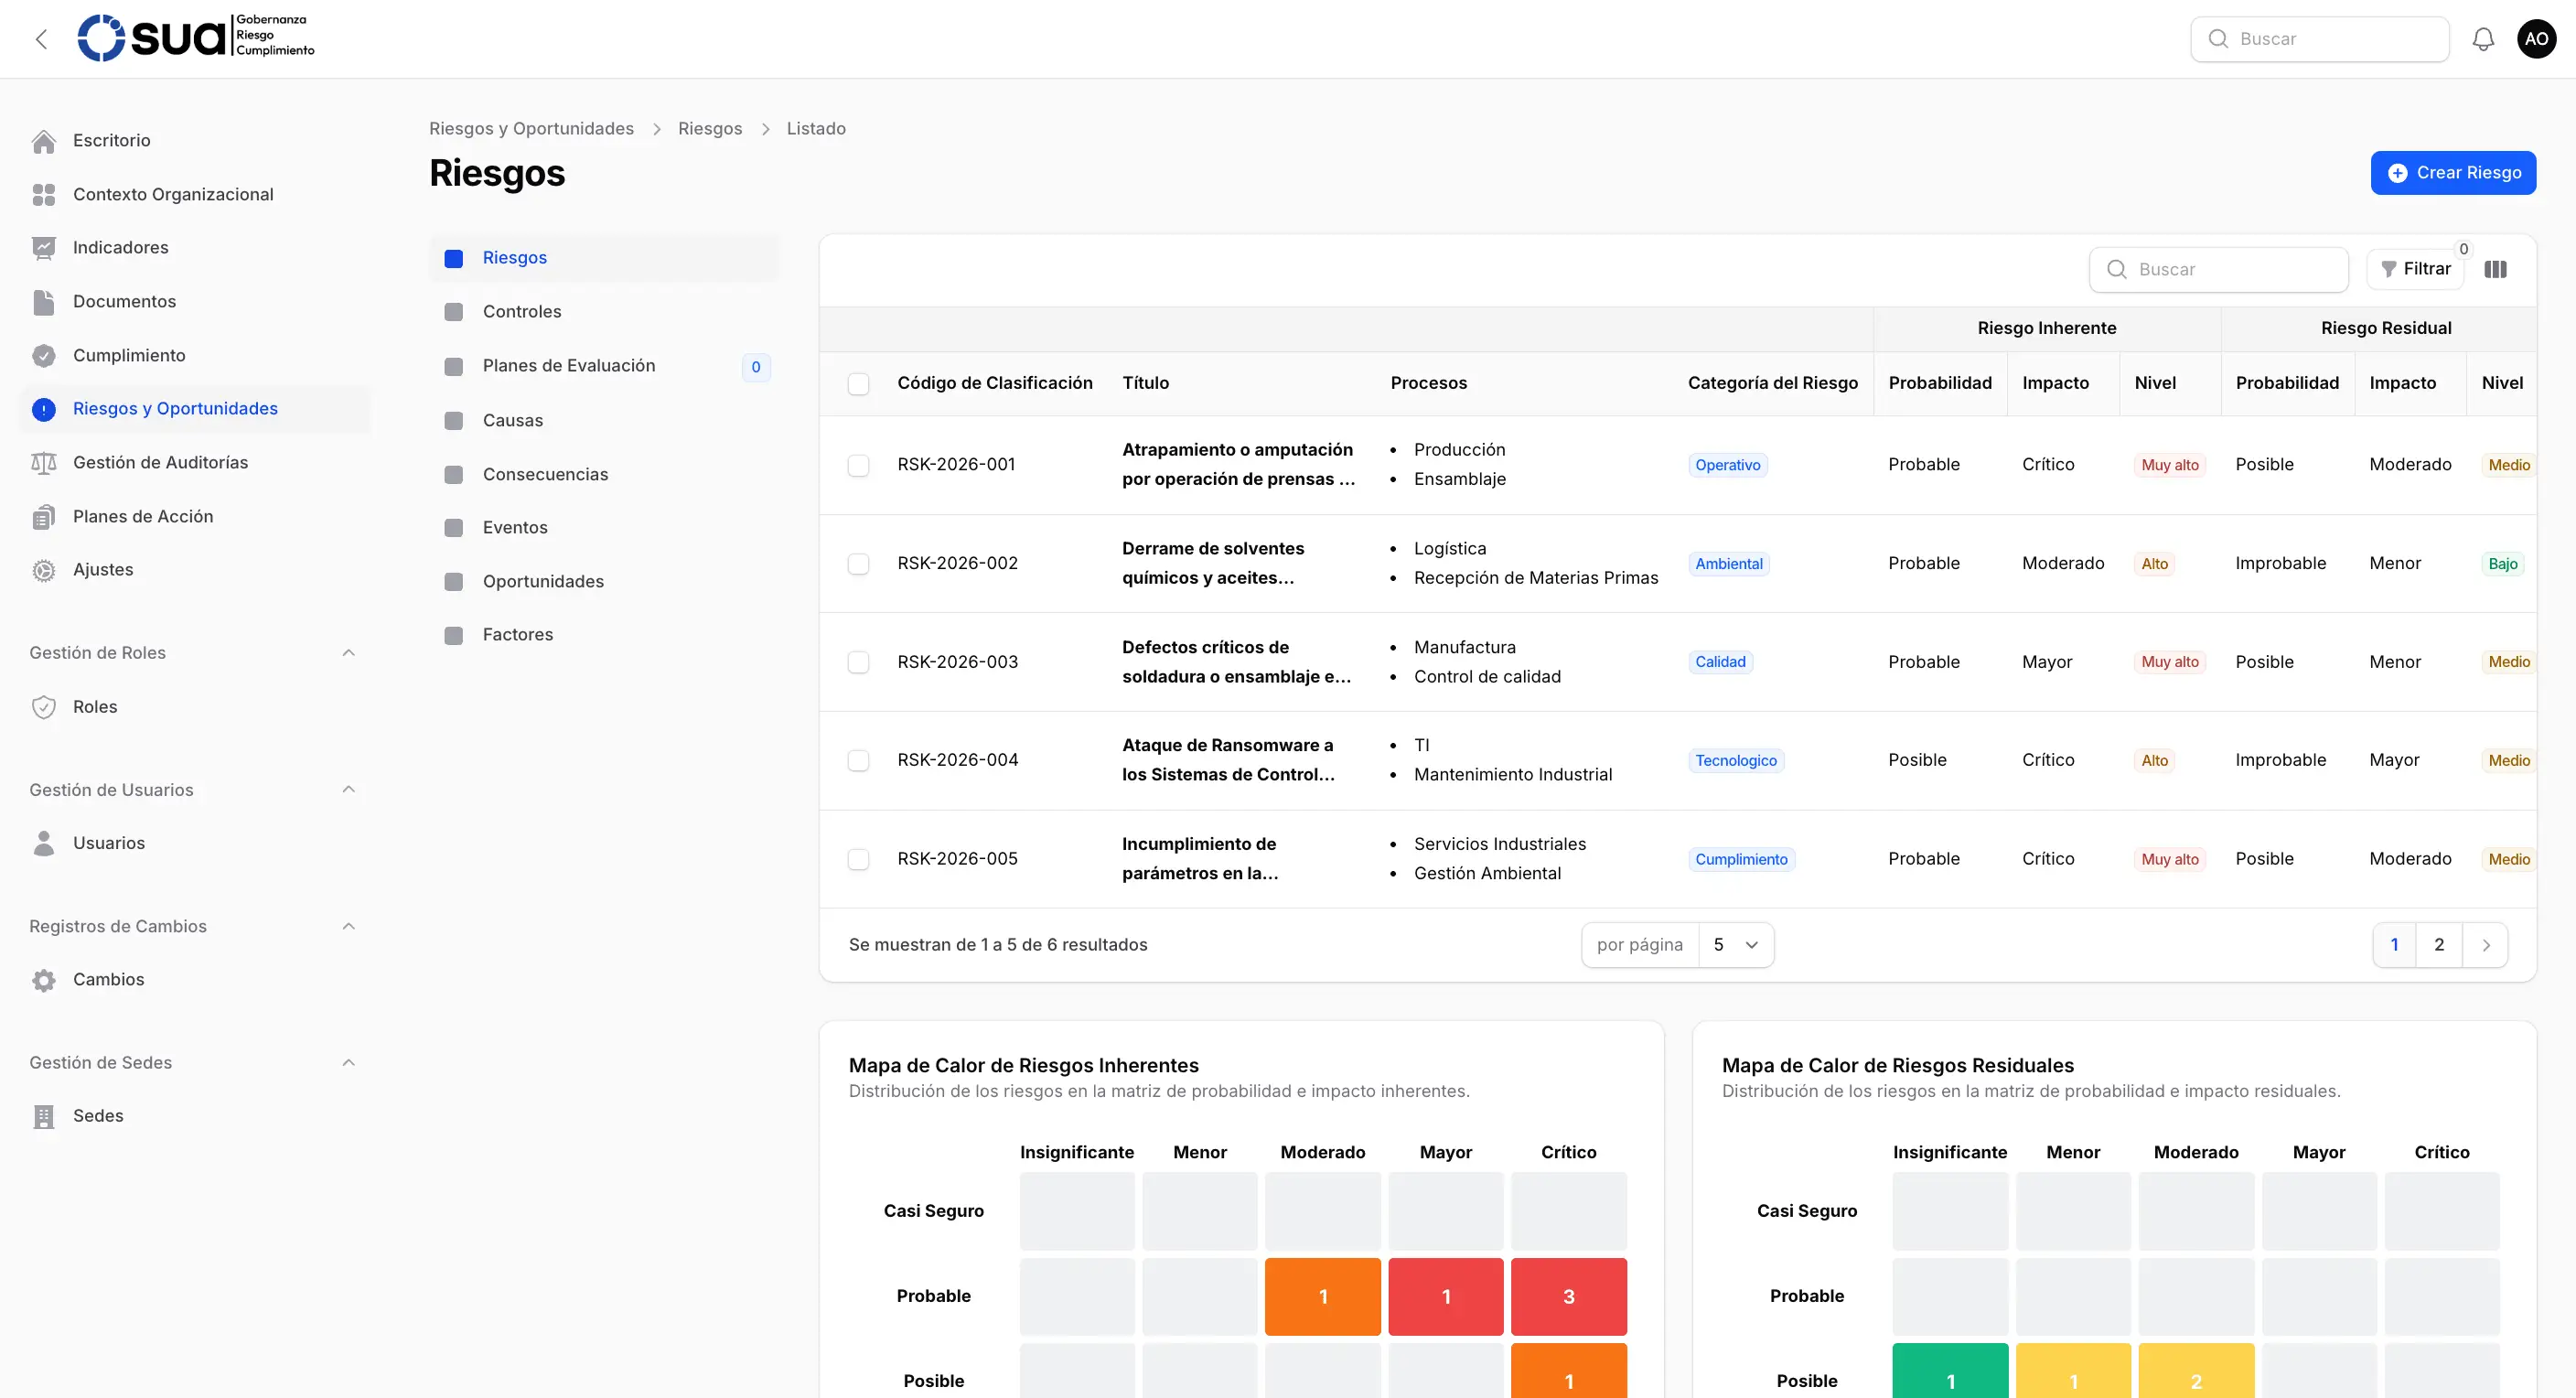
Task: Select the RSK-2026-004 row checkbox
Action: [x=858, y=761]
